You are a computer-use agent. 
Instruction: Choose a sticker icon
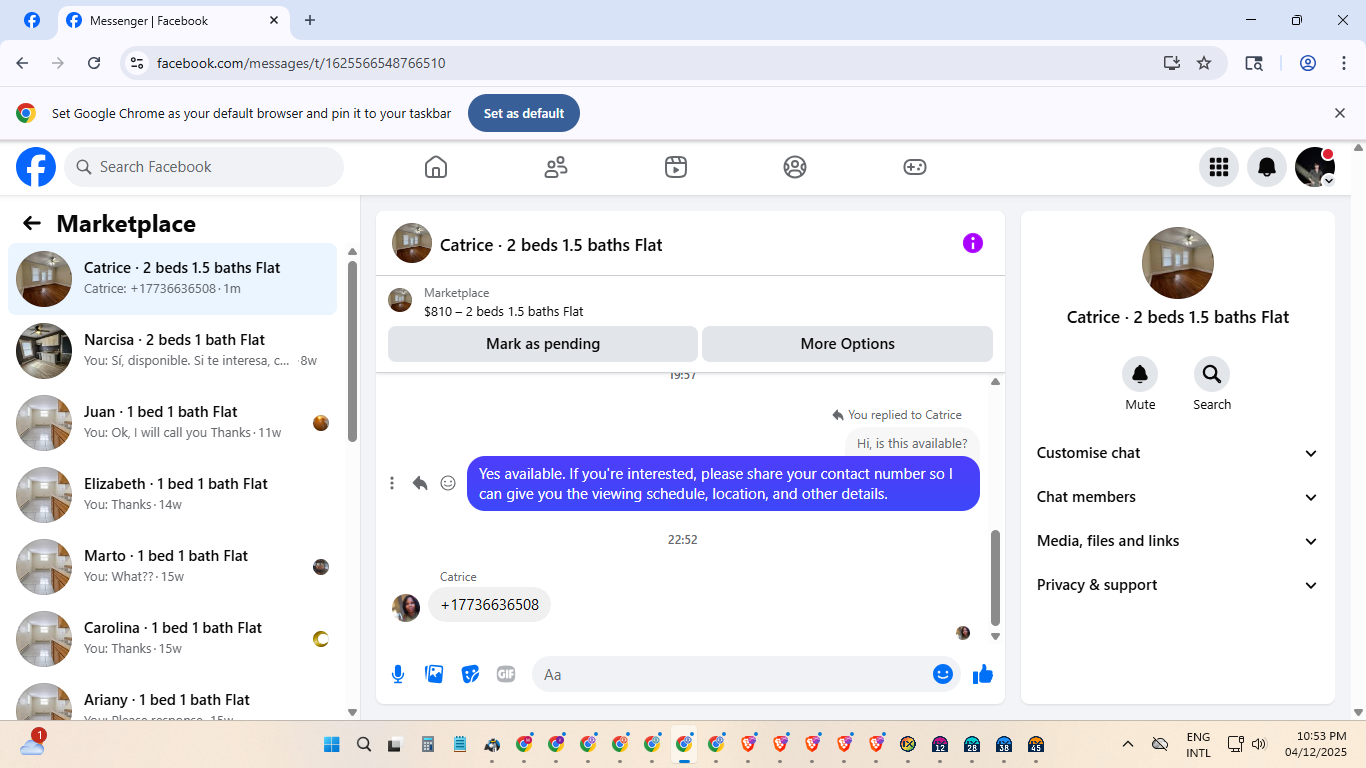470,674
